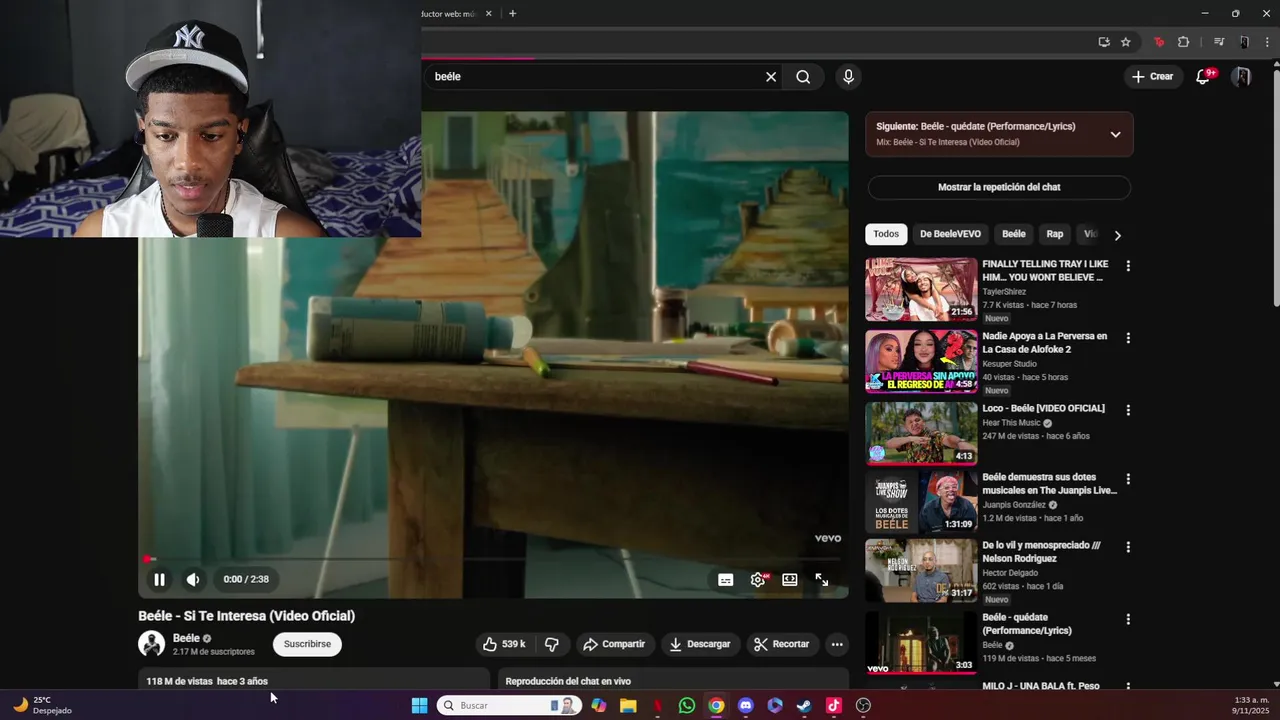This screenshot has width=1280, height=720.
Task: Open De lo vil y menospreciado thumbnail
Action: click(921, 571)
